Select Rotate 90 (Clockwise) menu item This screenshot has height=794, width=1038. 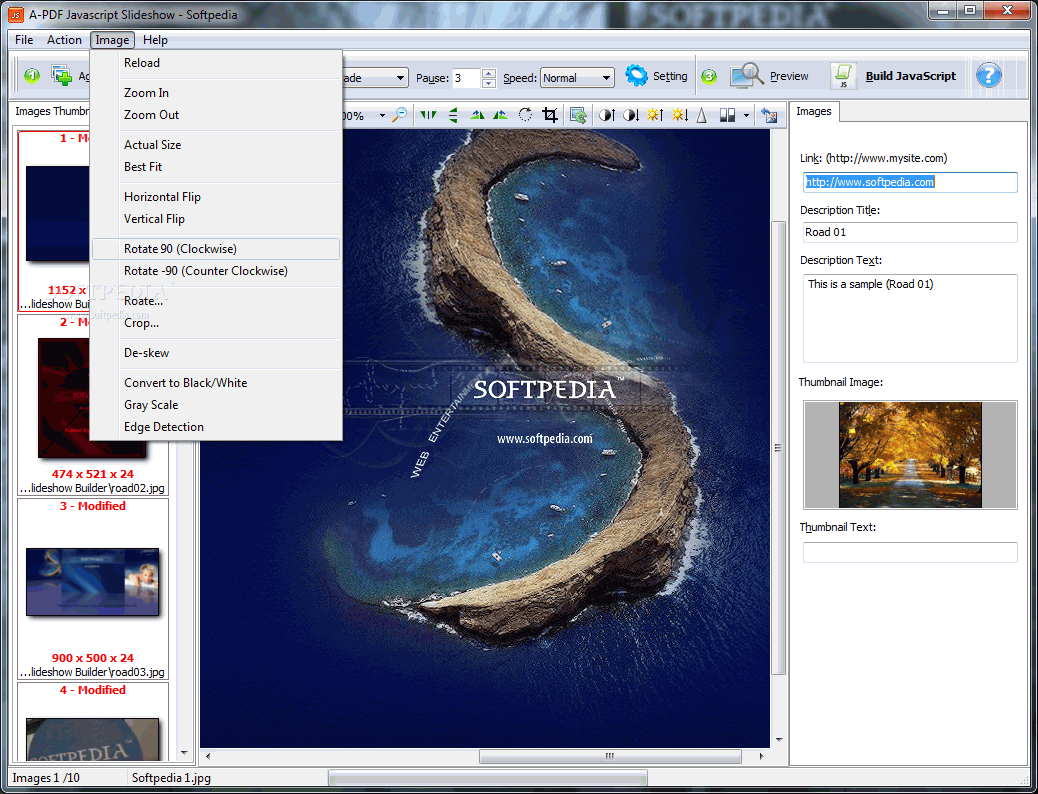tap(216, 249)
